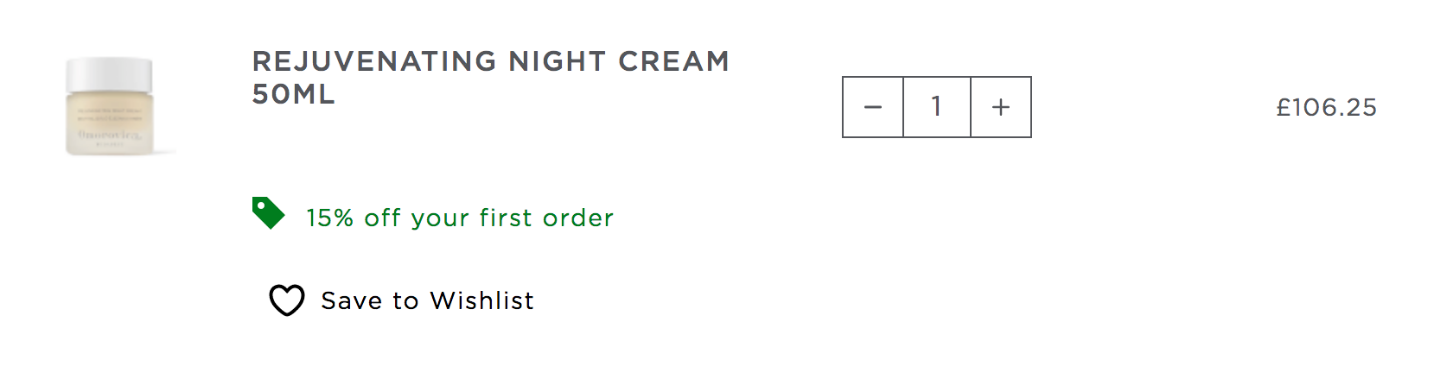Viewport: 1440px width, 385px height.
Task: Click the price tag symbol beside discount text
Action: pos(268,213)
